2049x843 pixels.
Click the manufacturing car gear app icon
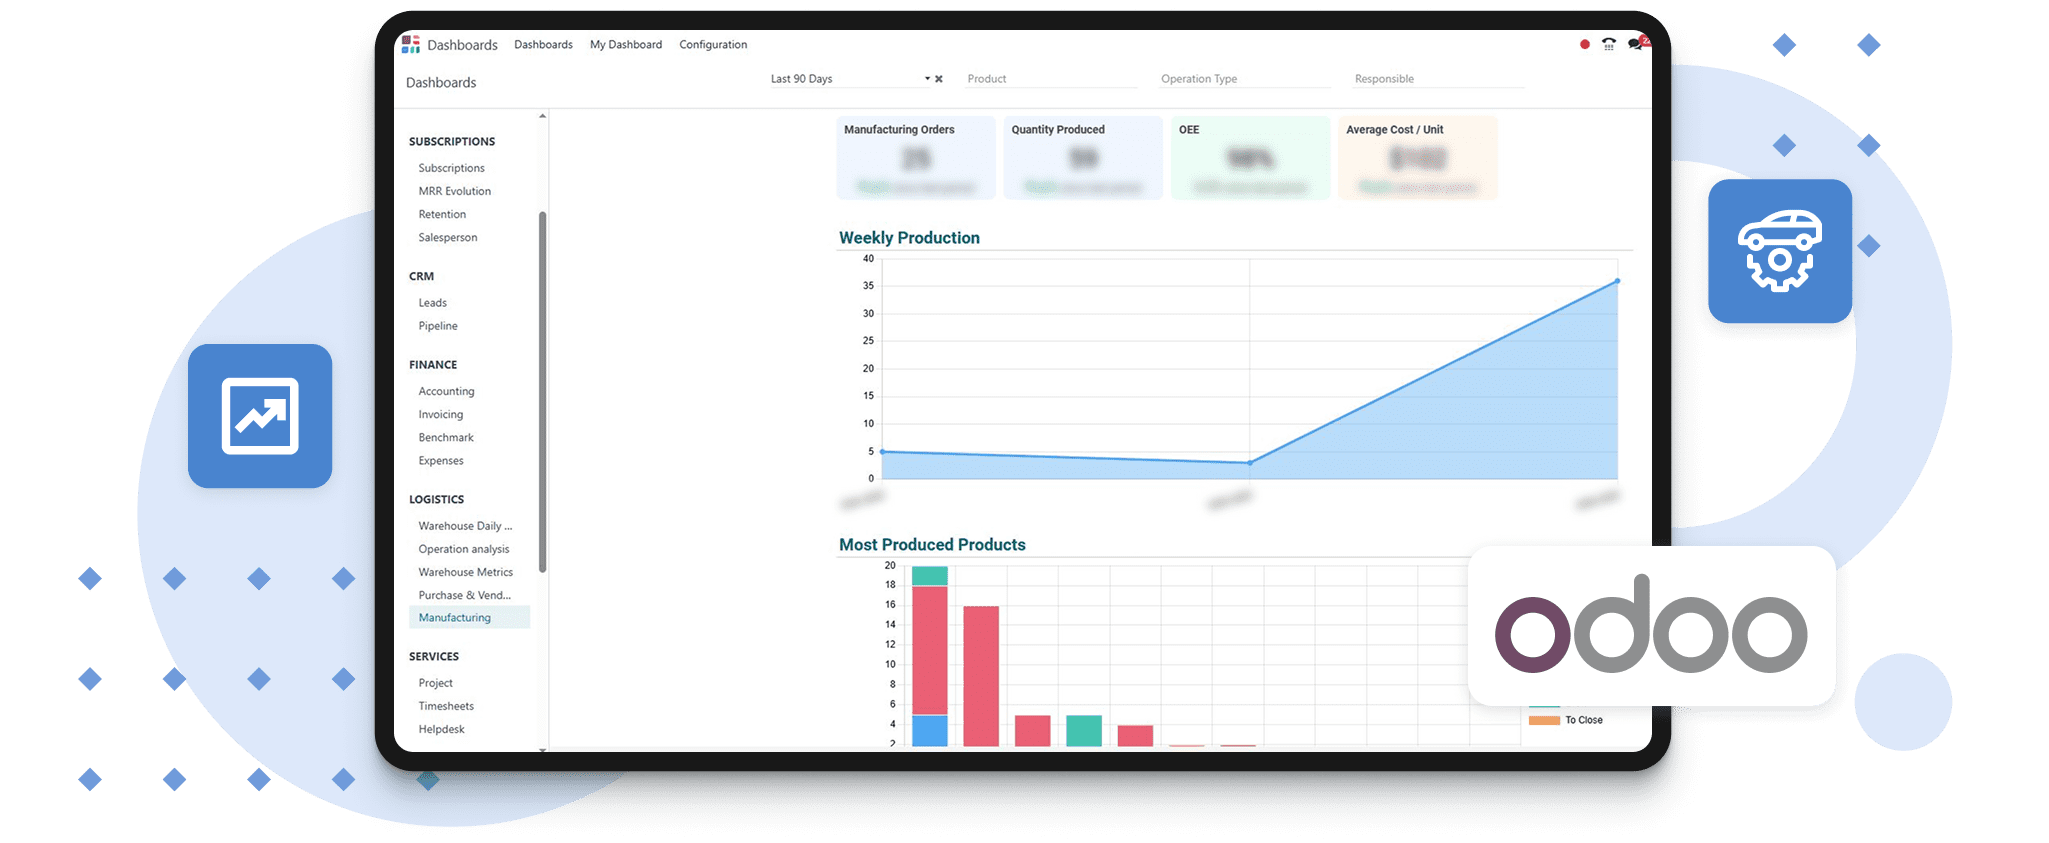(1779, 251)
